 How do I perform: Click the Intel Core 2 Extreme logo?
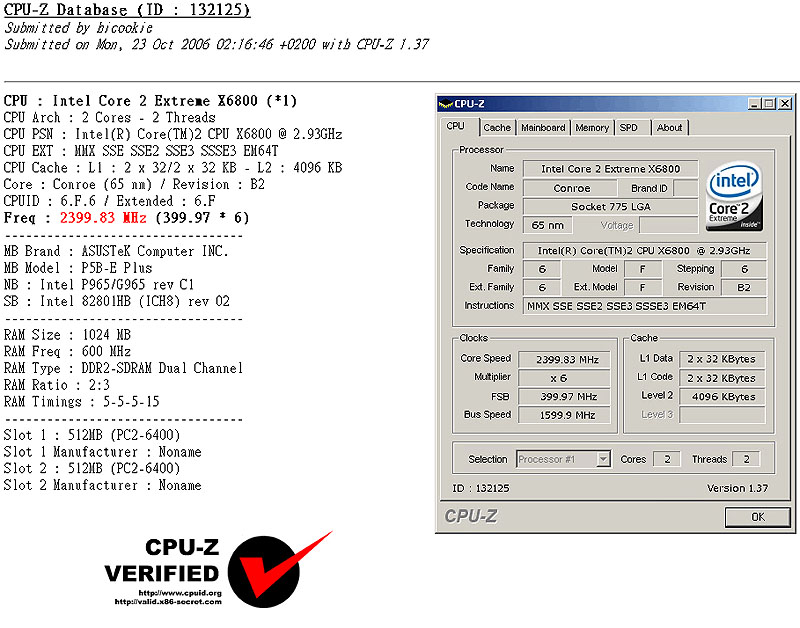734,197
